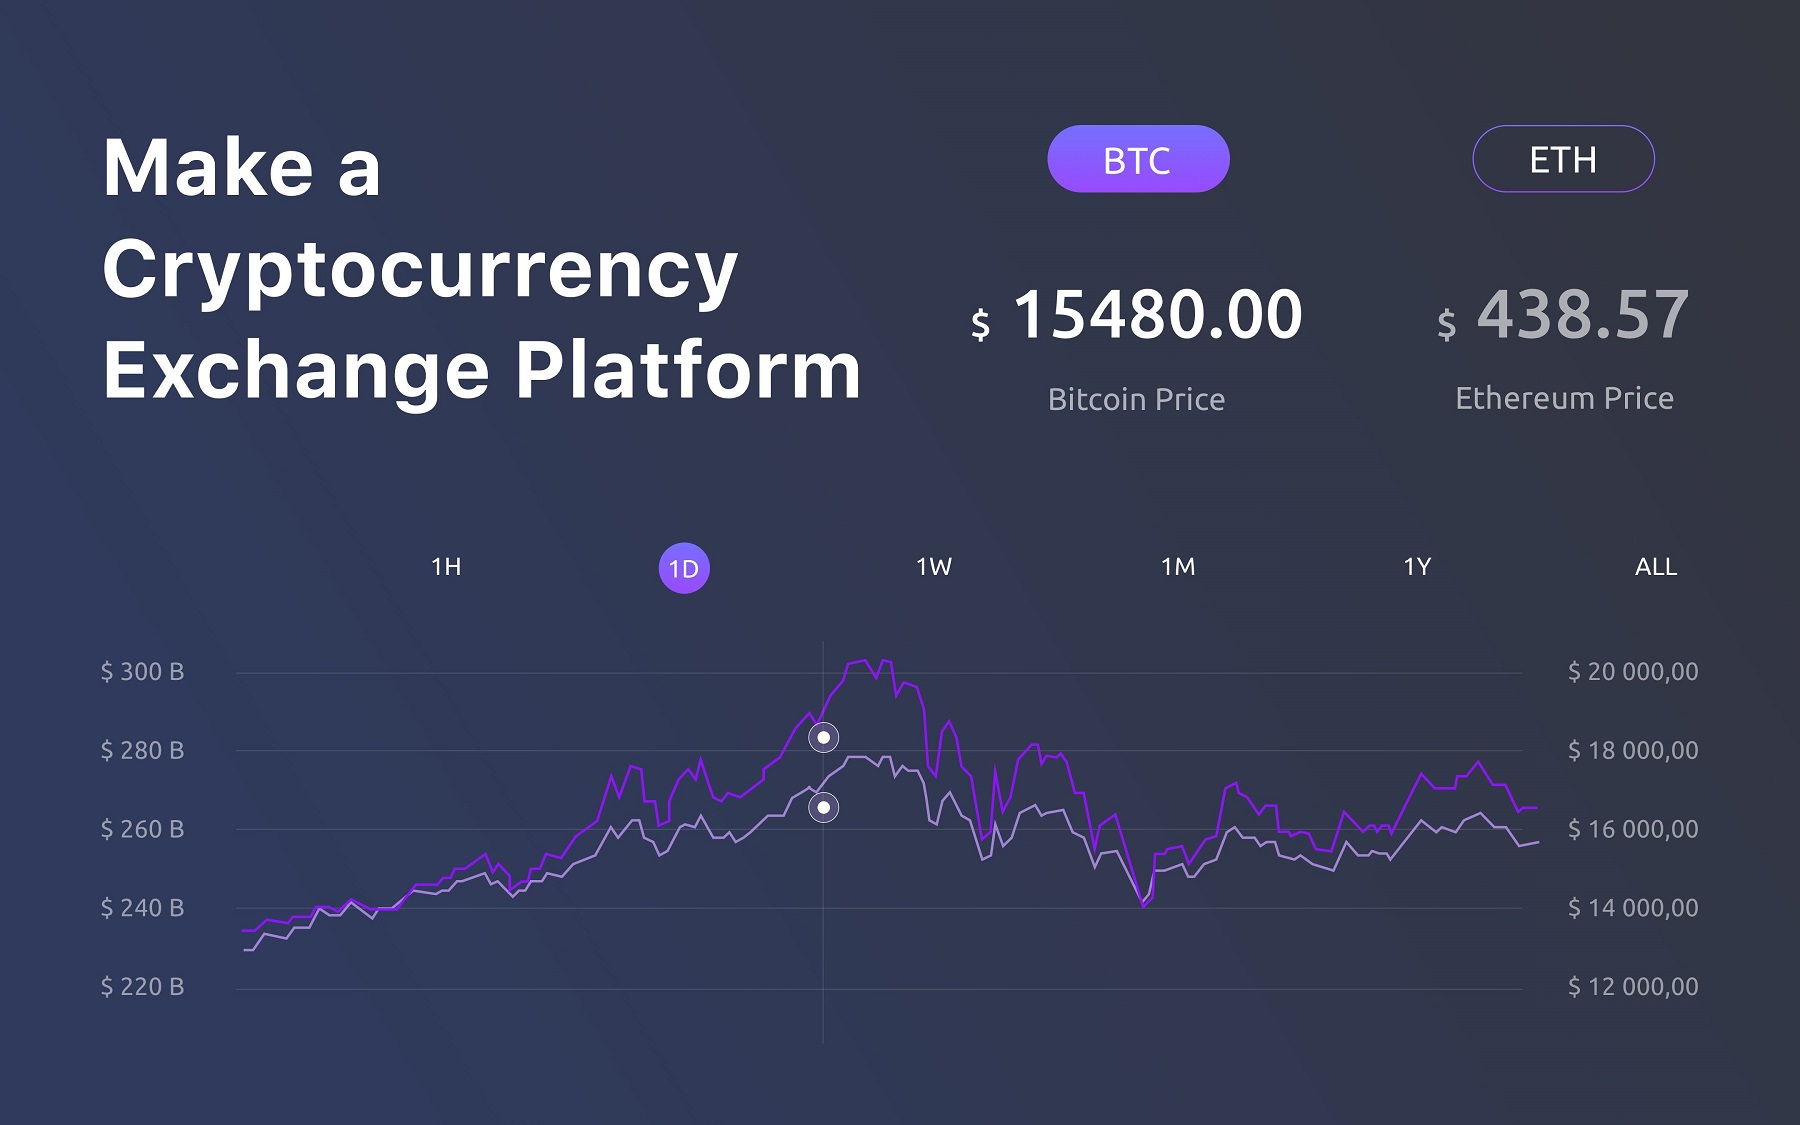Viewport: 1800px width, 1125px height.
Task: Click the $ 20 000,00 axis label
Action: coord(1632,672)
